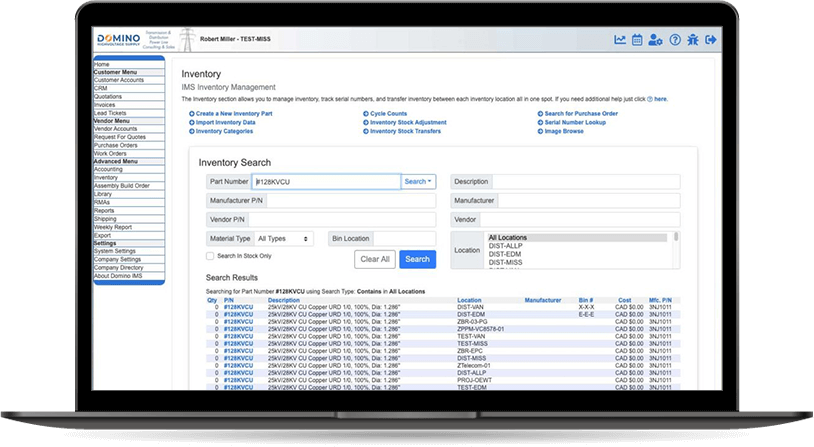
Task: Click the help icon beside 'here'
Action: [650, 99]
